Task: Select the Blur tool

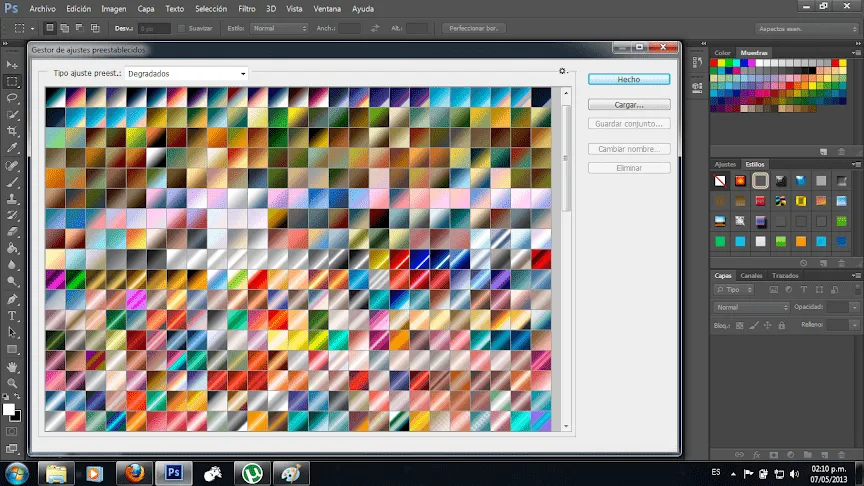Action: click(12, 265)
